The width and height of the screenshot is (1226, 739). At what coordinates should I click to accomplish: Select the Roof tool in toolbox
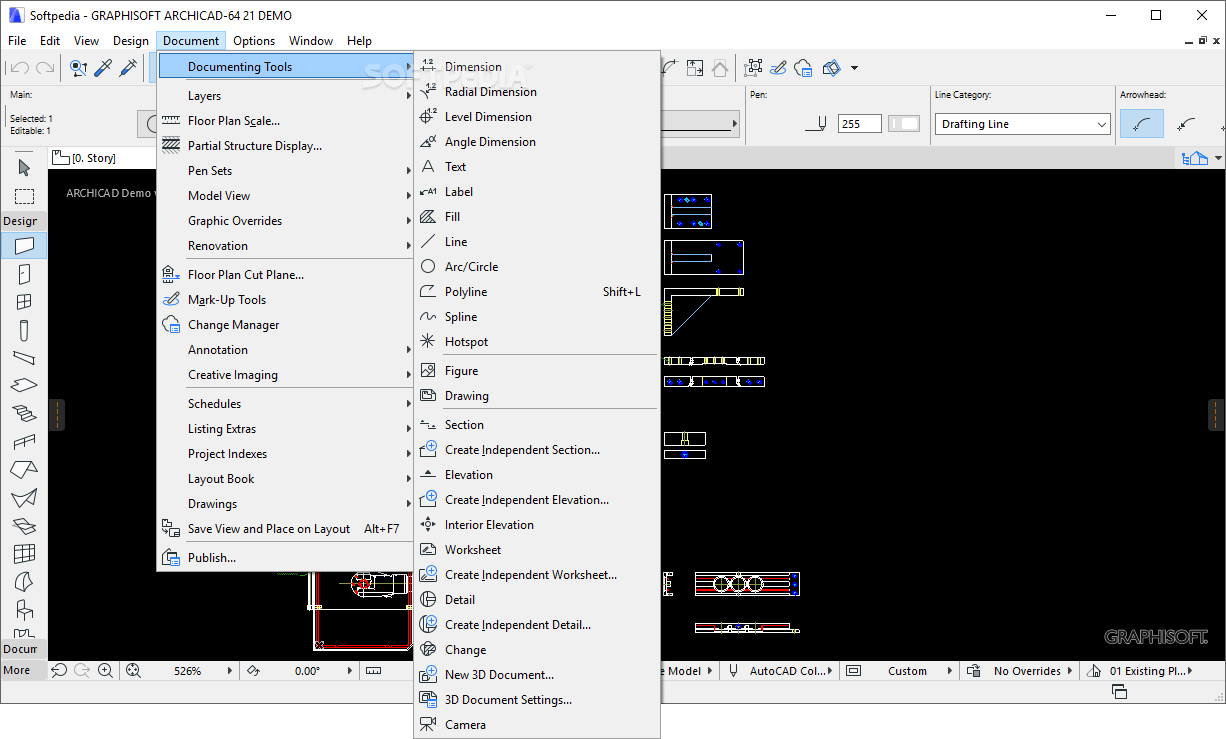[24, 469]
